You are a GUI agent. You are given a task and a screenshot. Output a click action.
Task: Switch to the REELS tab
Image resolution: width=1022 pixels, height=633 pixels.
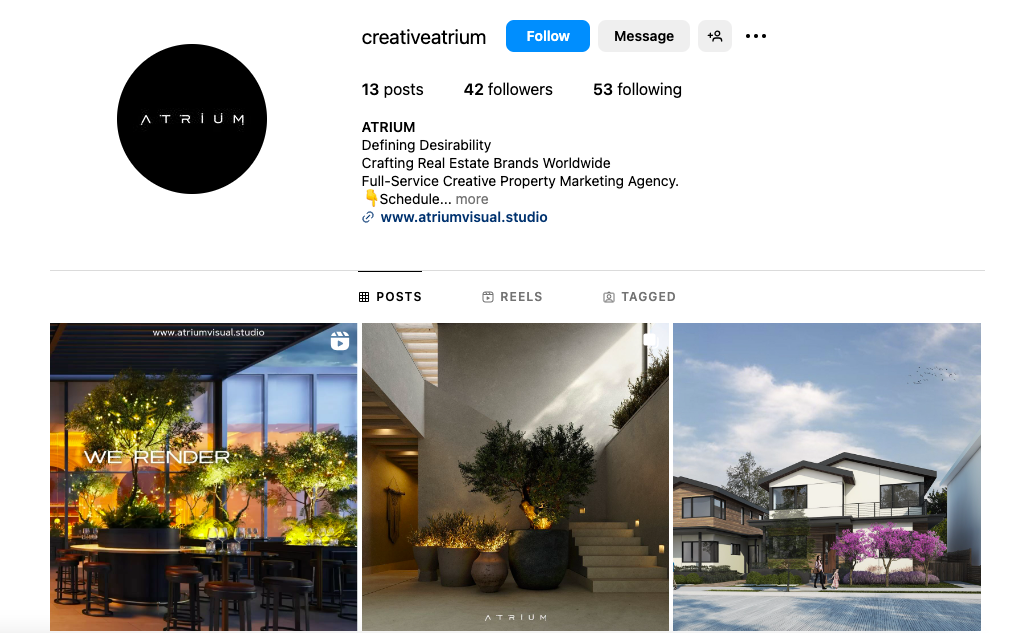[512, 297]
